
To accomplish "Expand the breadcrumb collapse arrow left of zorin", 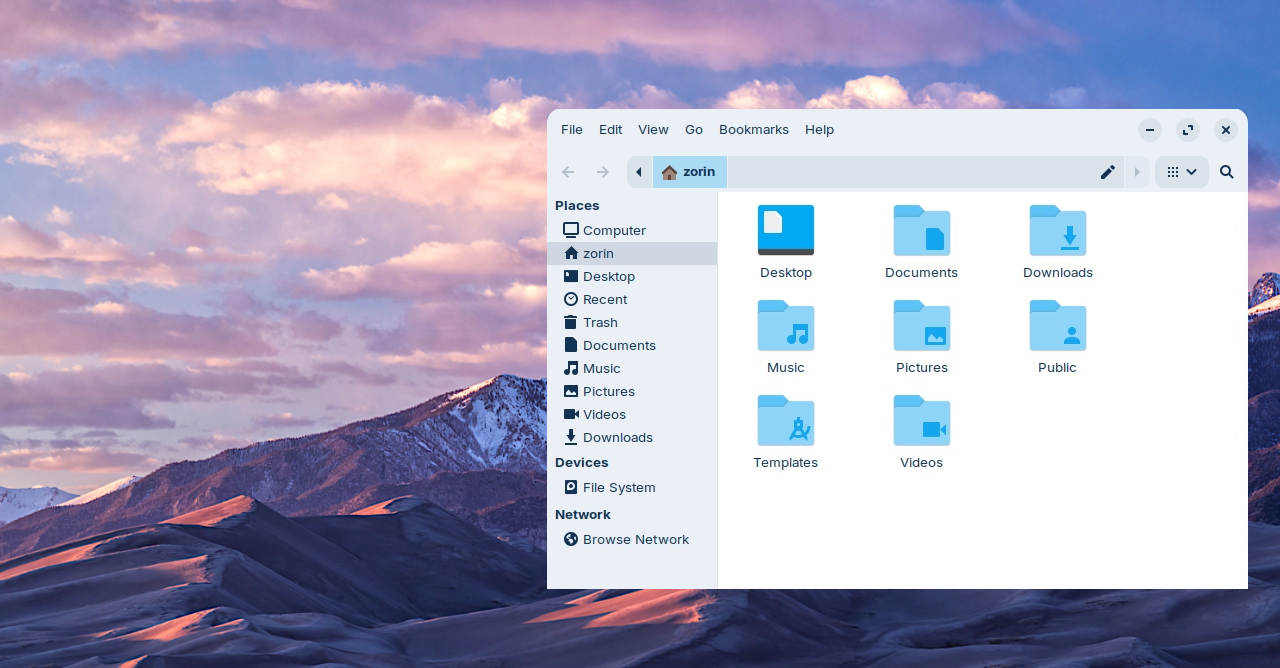I will [639, 172].
